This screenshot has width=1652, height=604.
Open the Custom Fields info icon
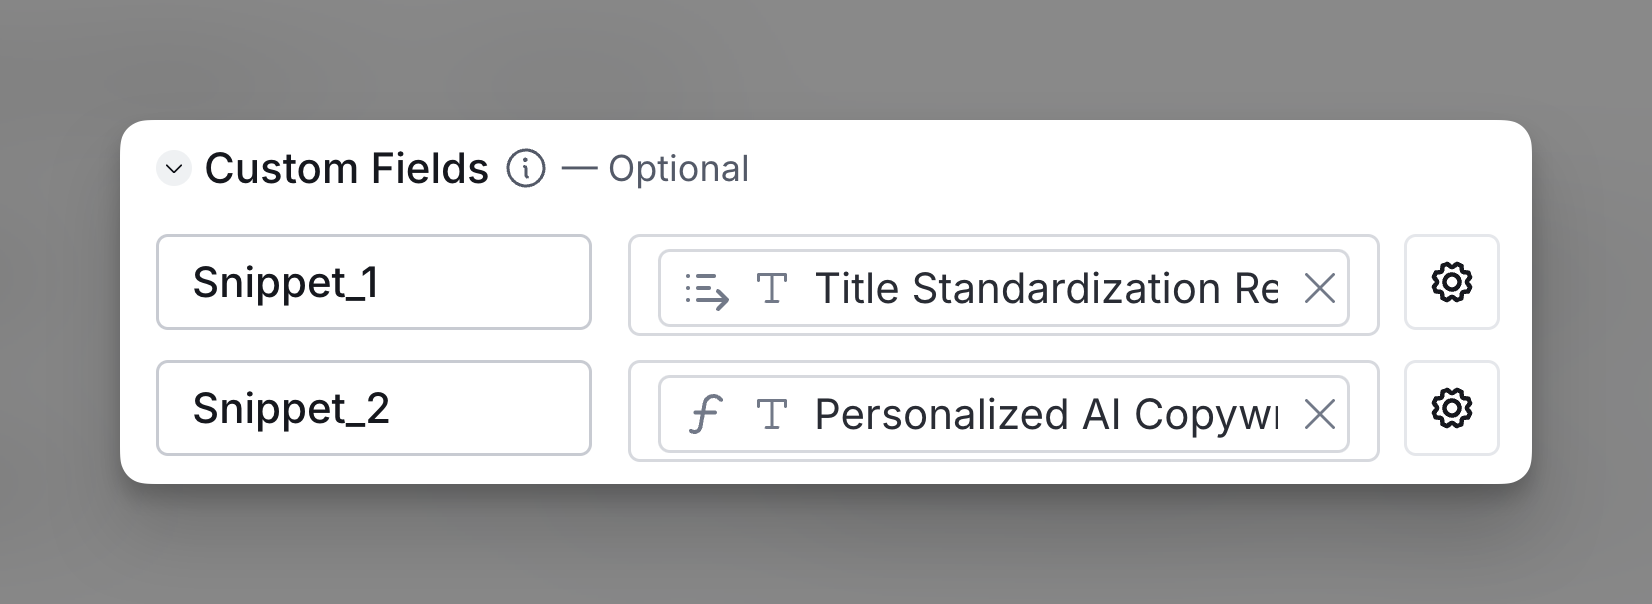(526, 168)
